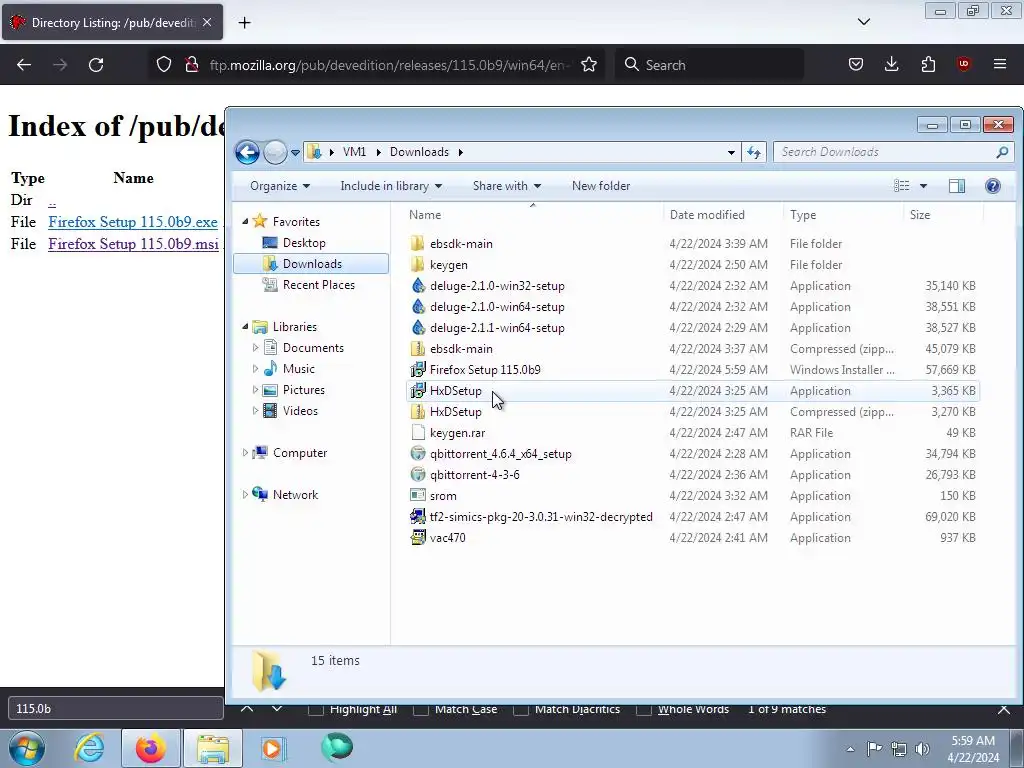Viewport: 1024px width, 768px height.
Task: Open recent pages dropdown in Explorer
Action: (295, 153)
